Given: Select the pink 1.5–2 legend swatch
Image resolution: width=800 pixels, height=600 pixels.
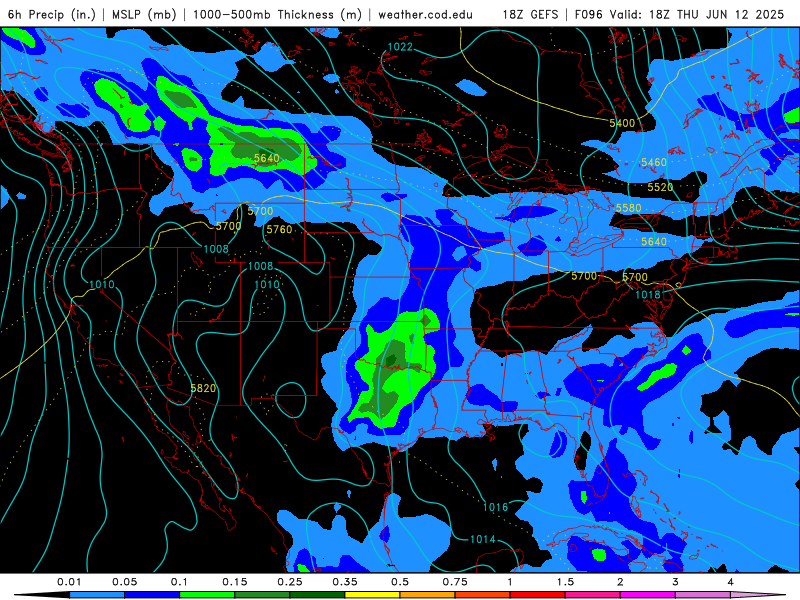Looking at the screenshot, I should 593,595.
